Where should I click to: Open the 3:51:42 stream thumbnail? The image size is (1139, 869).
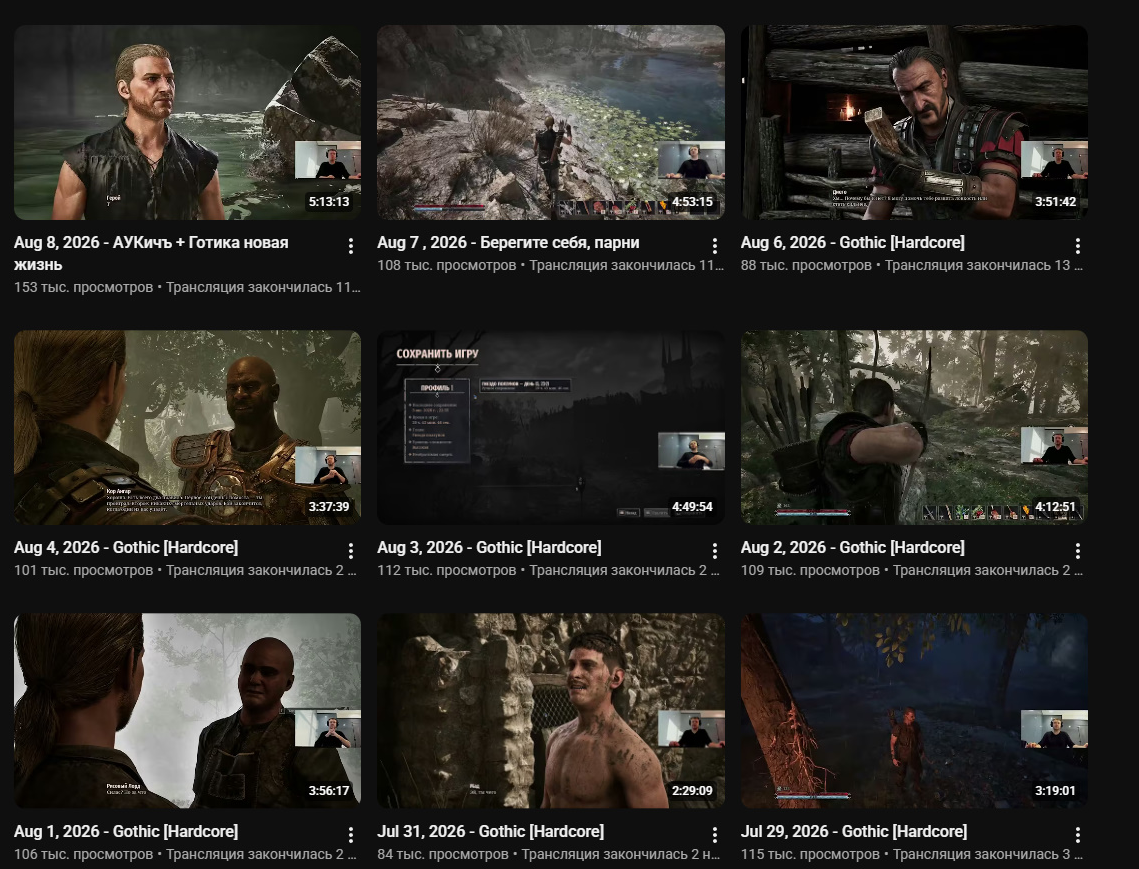coord(914,122)
